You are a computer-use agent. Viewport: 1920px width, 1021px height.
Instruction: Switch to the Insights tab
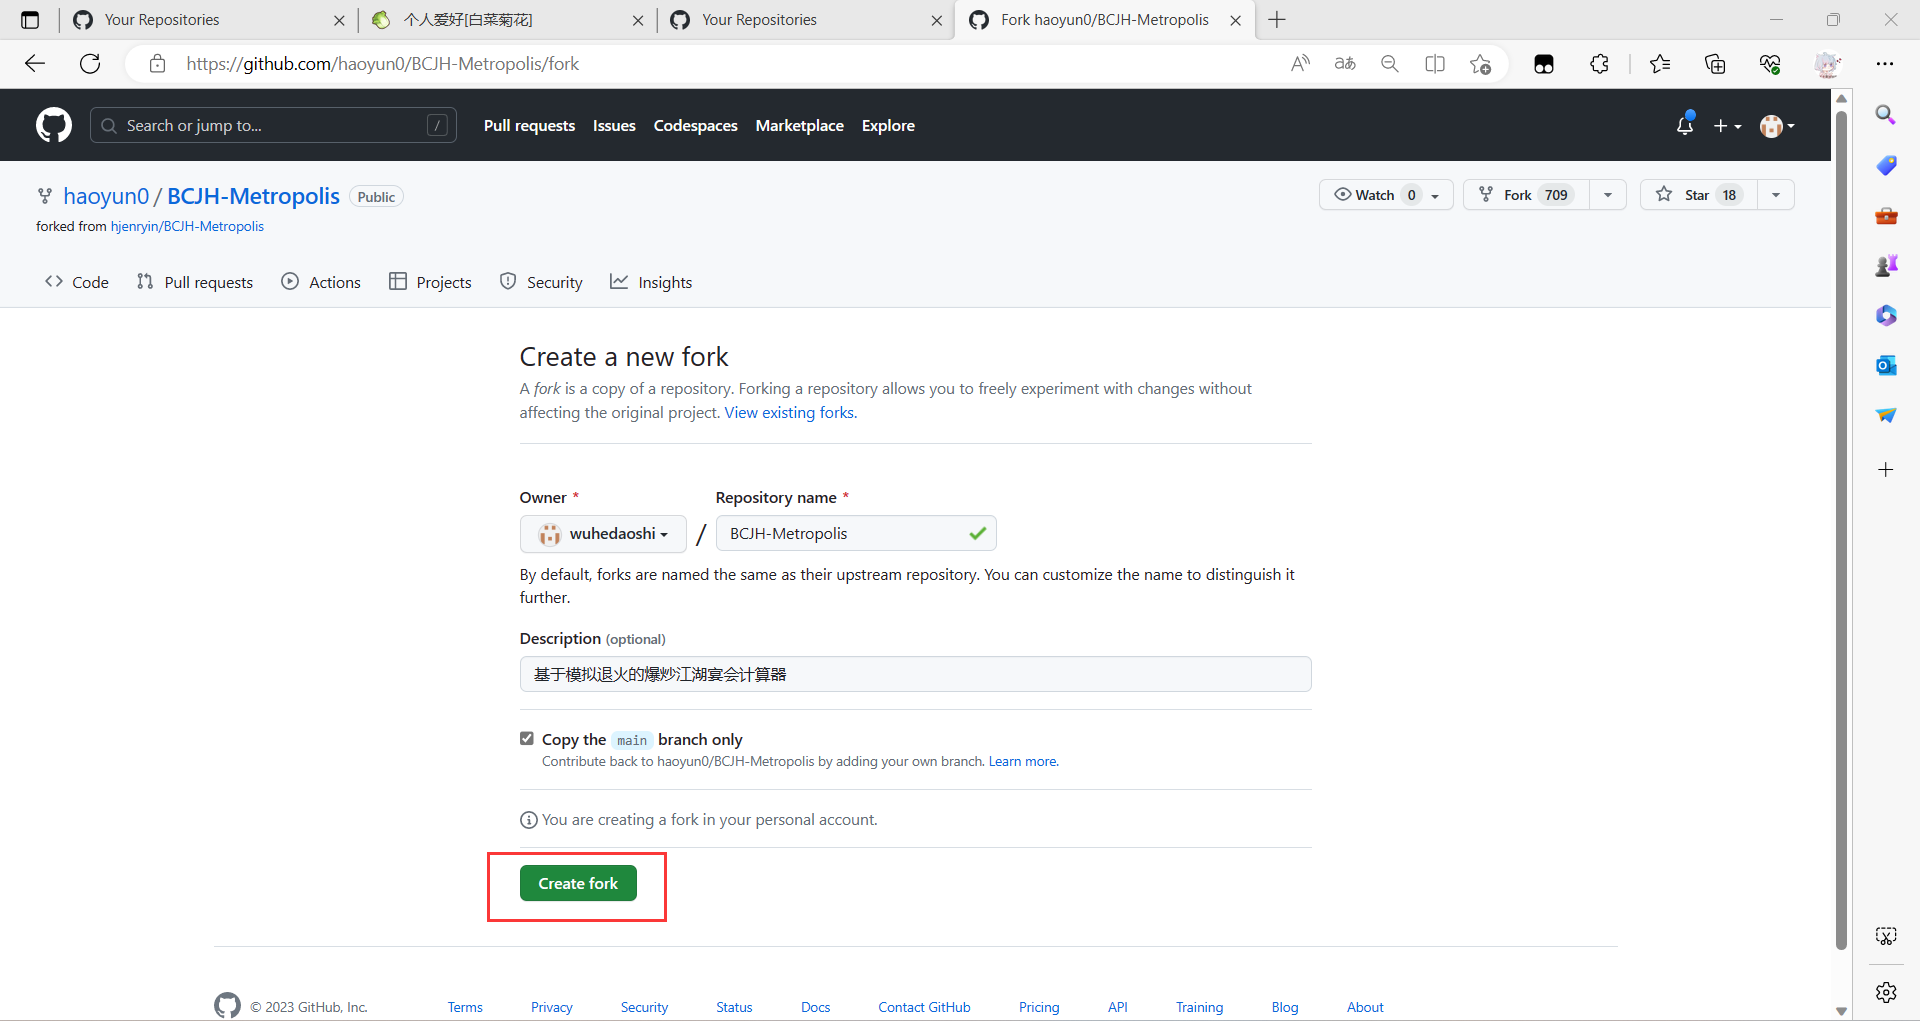651,282
